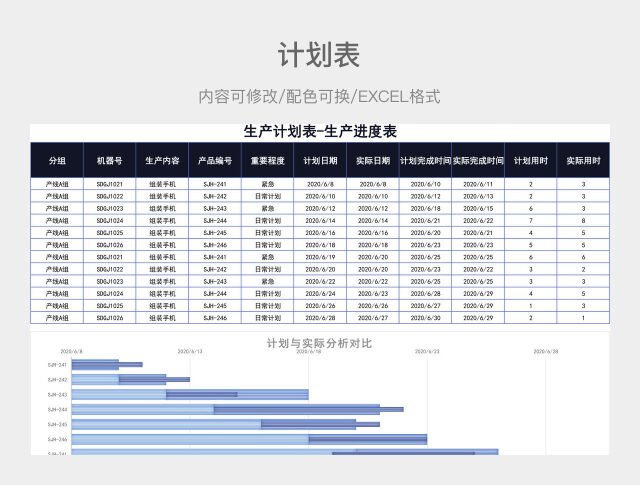
Task: Click the 2020/6/23 chart date axis label
Action: pyautogui.click(x=427, y=352)
